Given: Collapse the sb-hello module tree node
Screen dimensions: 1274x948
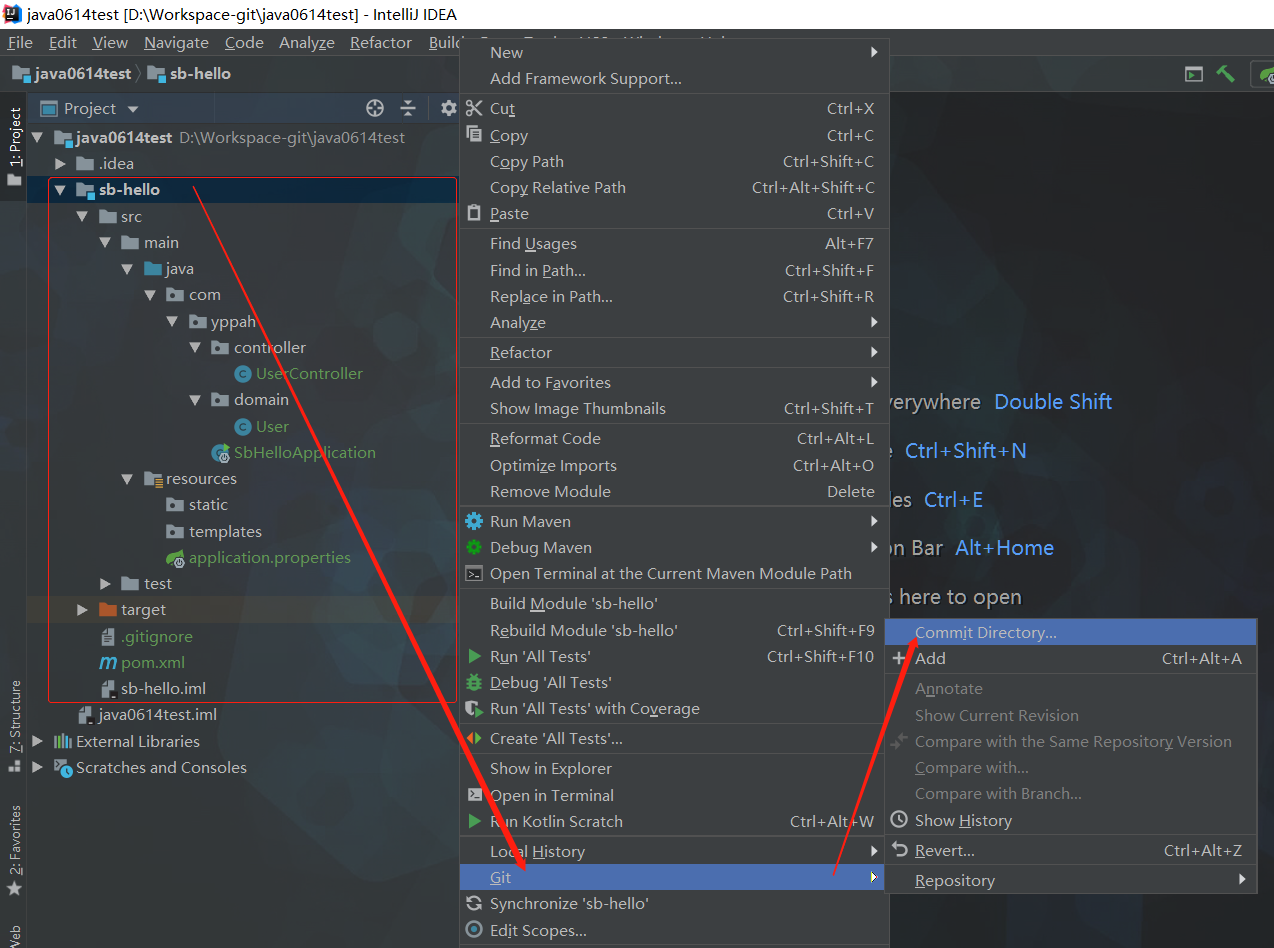Looking at the screenshot, I should pyautogui.click(x=60, y=190).
